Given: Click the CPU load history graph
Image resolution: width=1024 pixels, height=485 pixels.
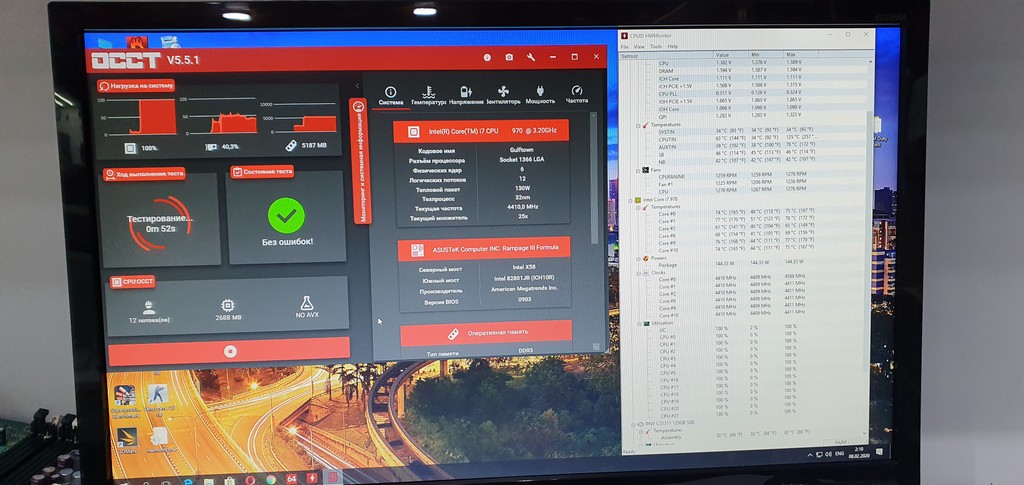Looking at the screenshot, I should click(135, 116).
